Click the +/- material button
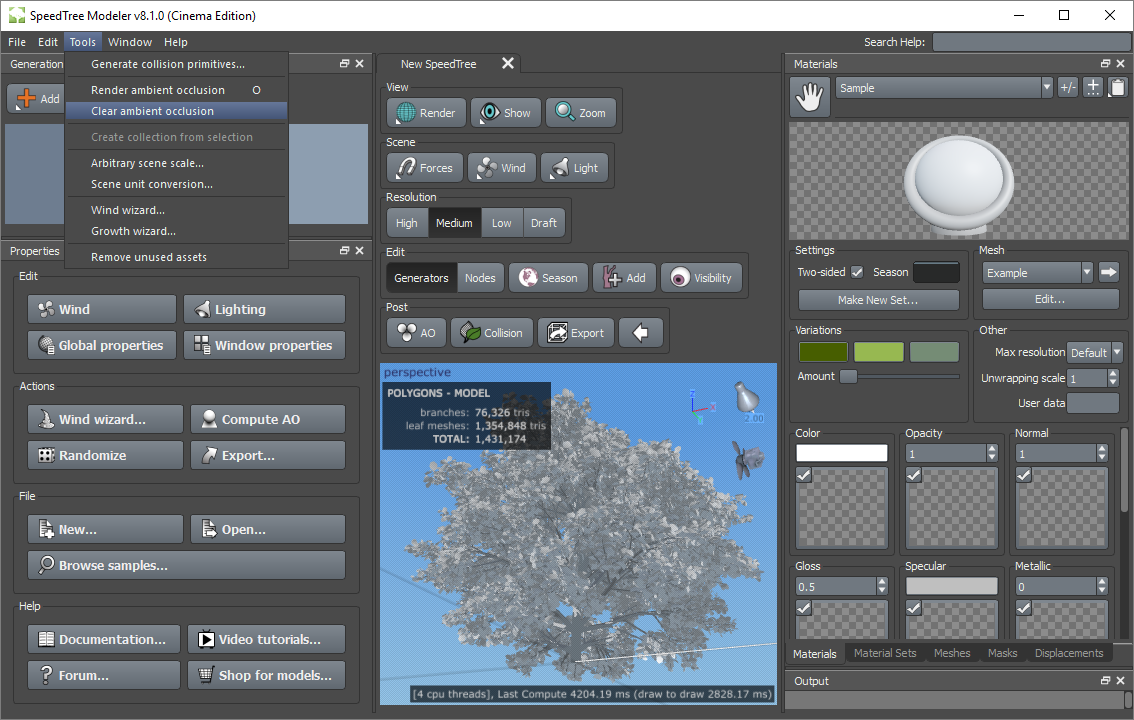The height and width of the screenshot is (720, 1134). coord(1067,87)
